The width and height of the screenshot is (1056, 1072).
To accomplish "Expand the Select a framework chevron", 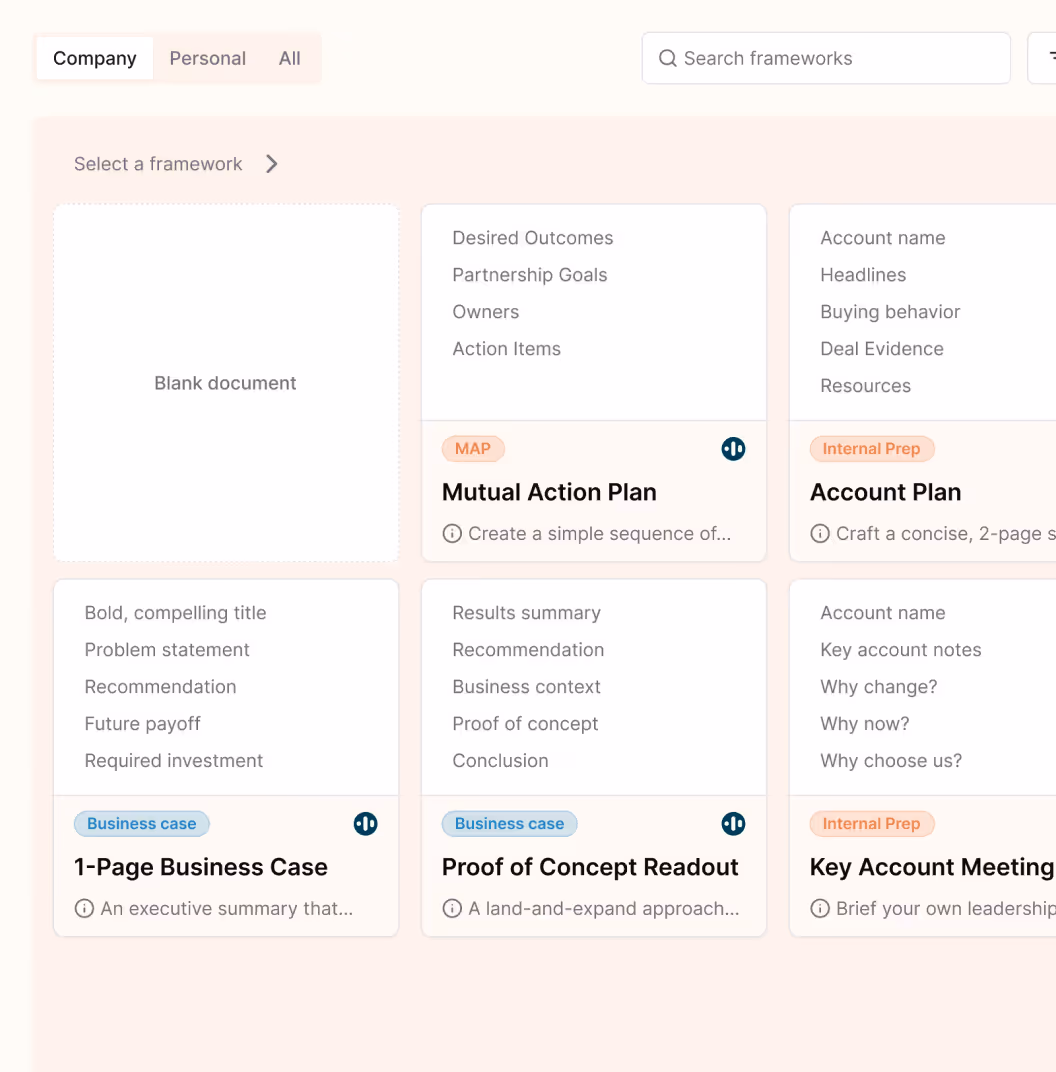I will click(x=271, y=164).
